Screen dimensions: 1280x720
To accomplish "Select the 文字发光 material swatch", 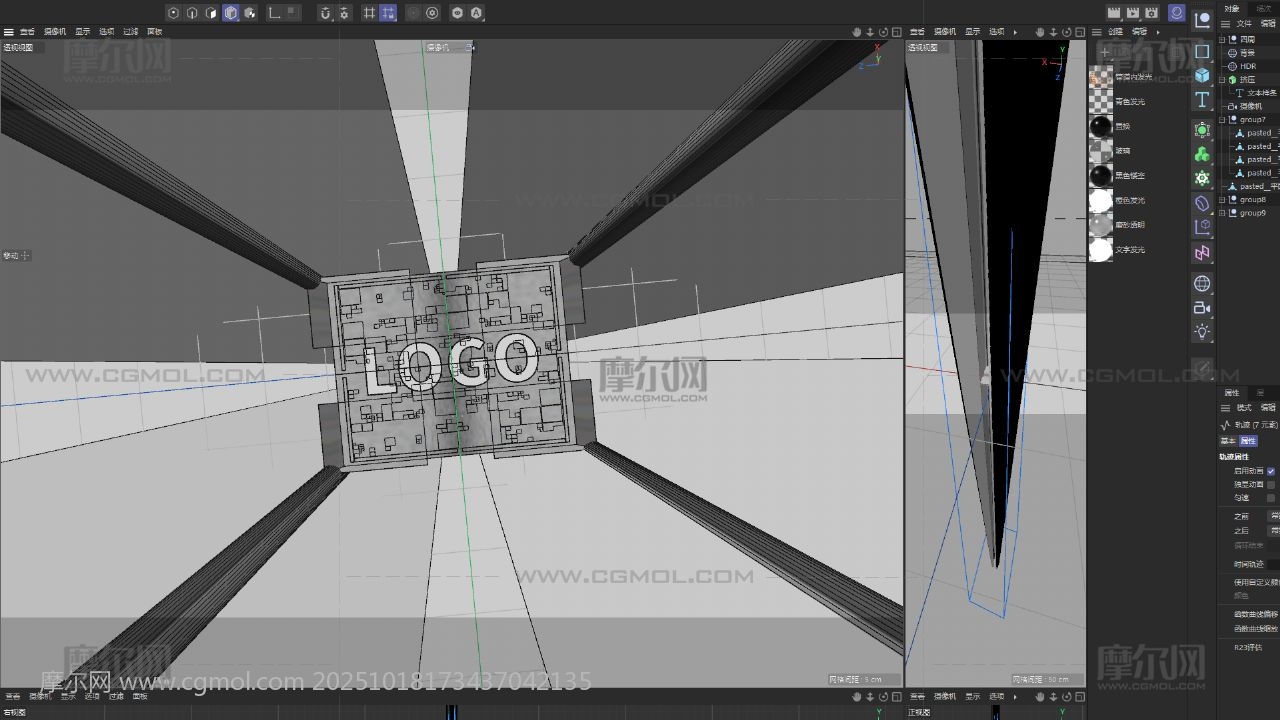I will tap(1100, 250).
